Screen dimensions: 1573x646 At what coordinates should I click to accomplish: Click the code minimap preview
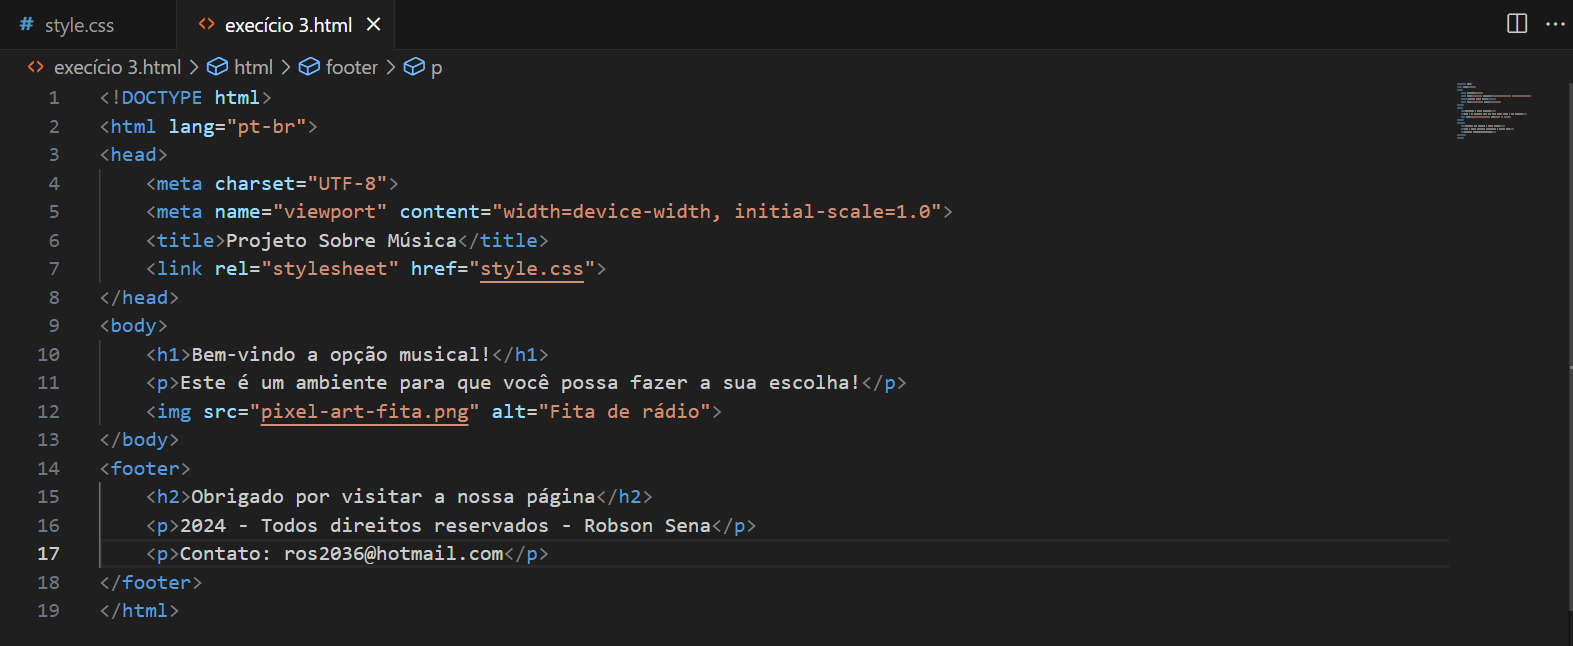[x=1493, y=111]
